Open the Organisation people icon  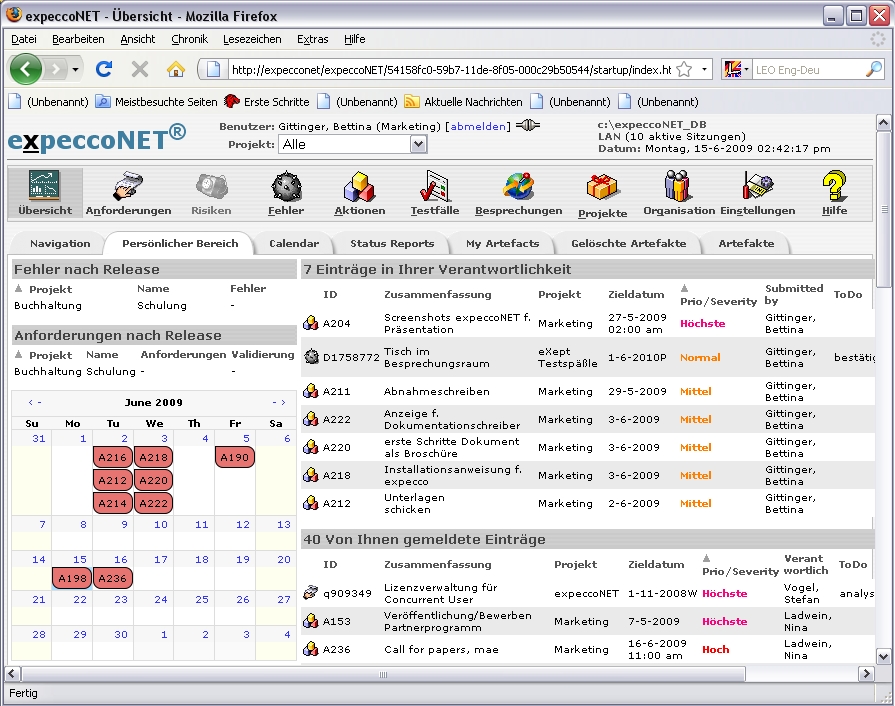tap(678, 187)
